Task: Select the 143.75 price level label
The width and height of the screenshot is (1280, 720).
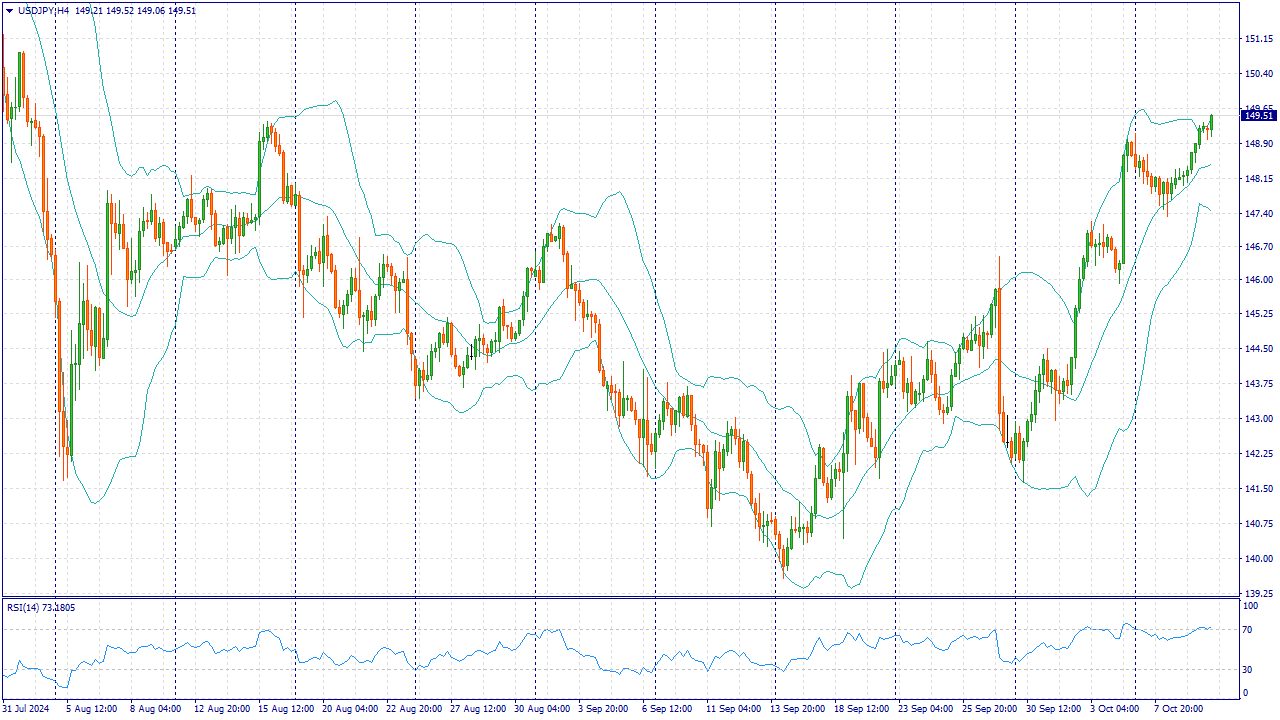Action: [1258, 384]
